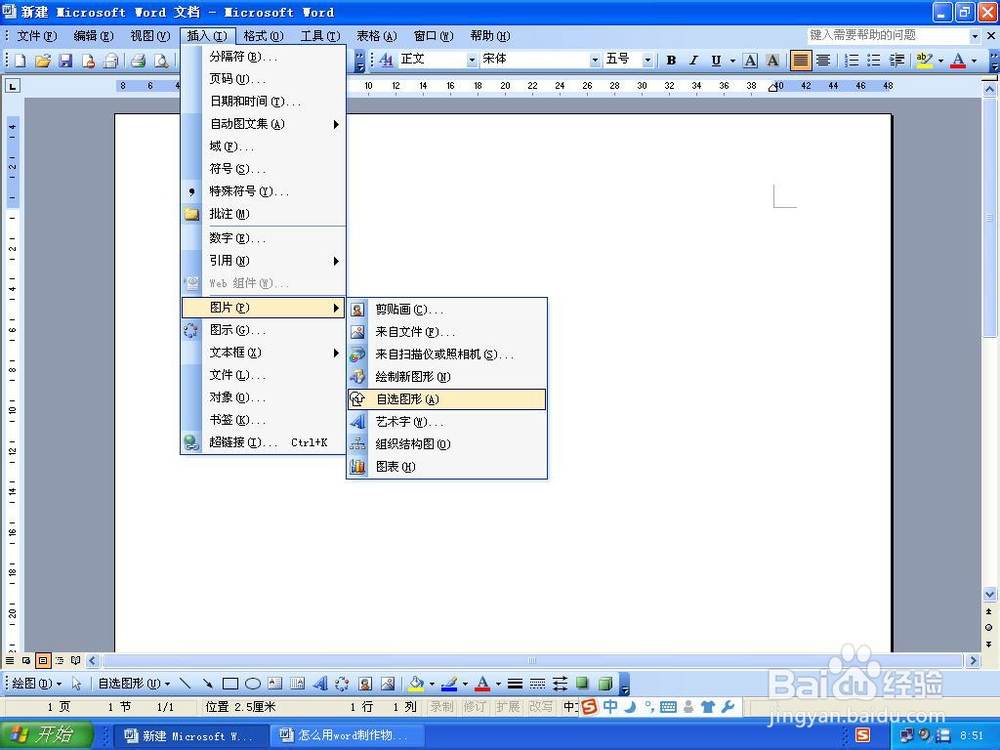This screenshot has height=750, width=1000.
Task: Toggle numbered list formatting
Action: 851,60
